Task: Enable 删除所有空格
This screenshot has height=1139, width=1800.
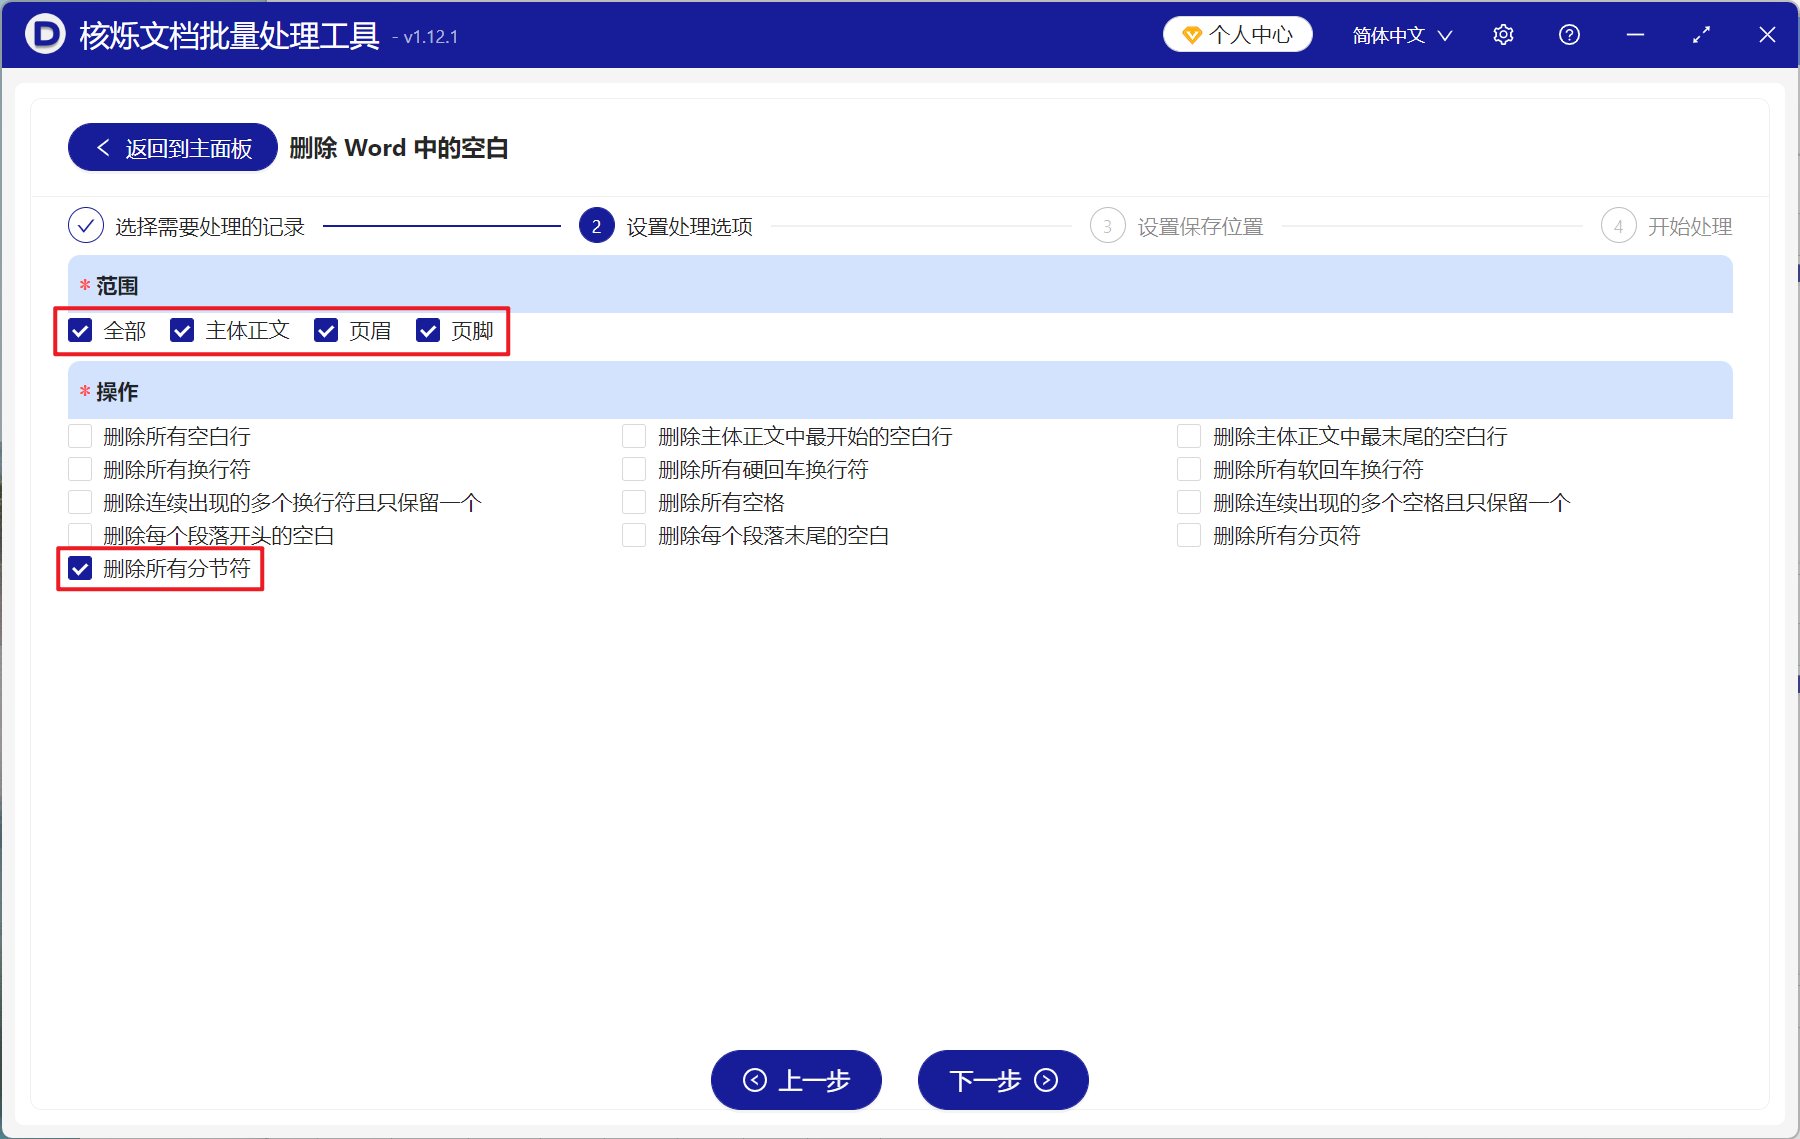Action: coord(634,502)
